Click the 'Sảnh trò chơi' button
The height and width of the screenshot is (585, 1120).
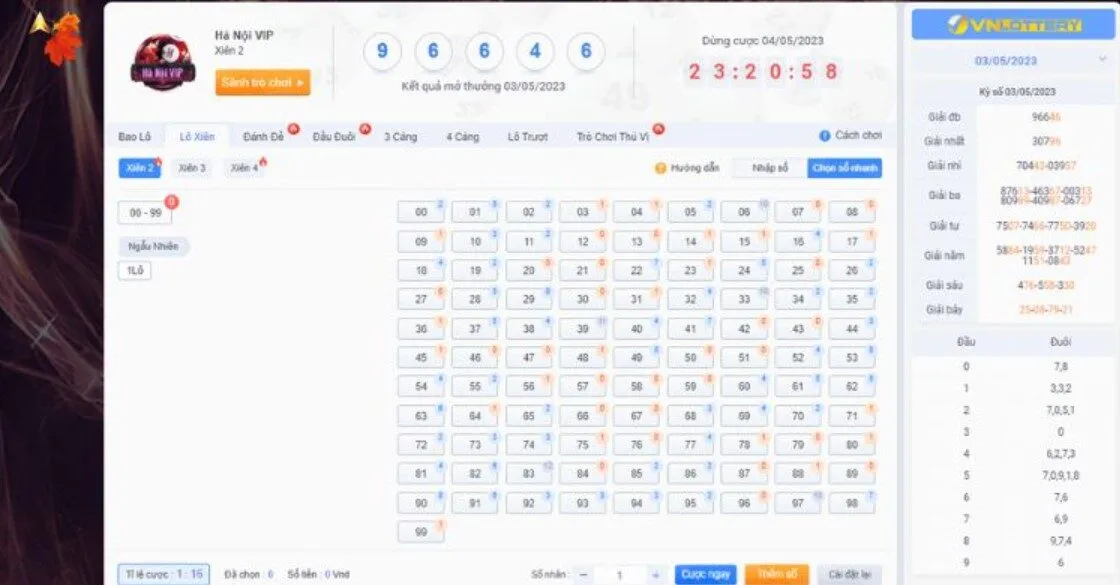point(263,84)
